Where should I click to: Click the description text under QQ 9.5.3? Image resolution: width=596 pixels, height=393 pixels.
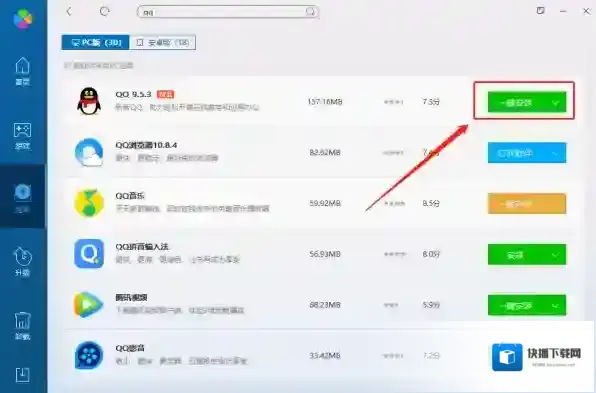click(x=187, y=108)
